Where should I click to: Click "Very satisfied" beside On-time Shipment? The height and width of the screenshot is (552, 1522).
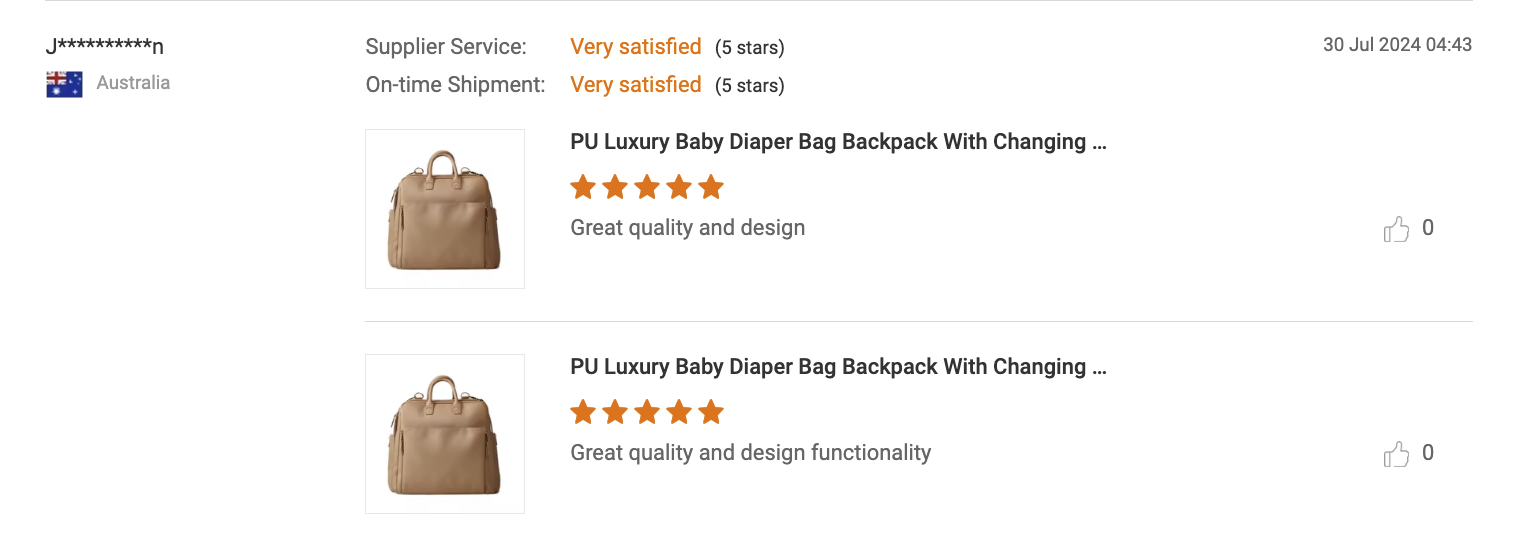636,85
